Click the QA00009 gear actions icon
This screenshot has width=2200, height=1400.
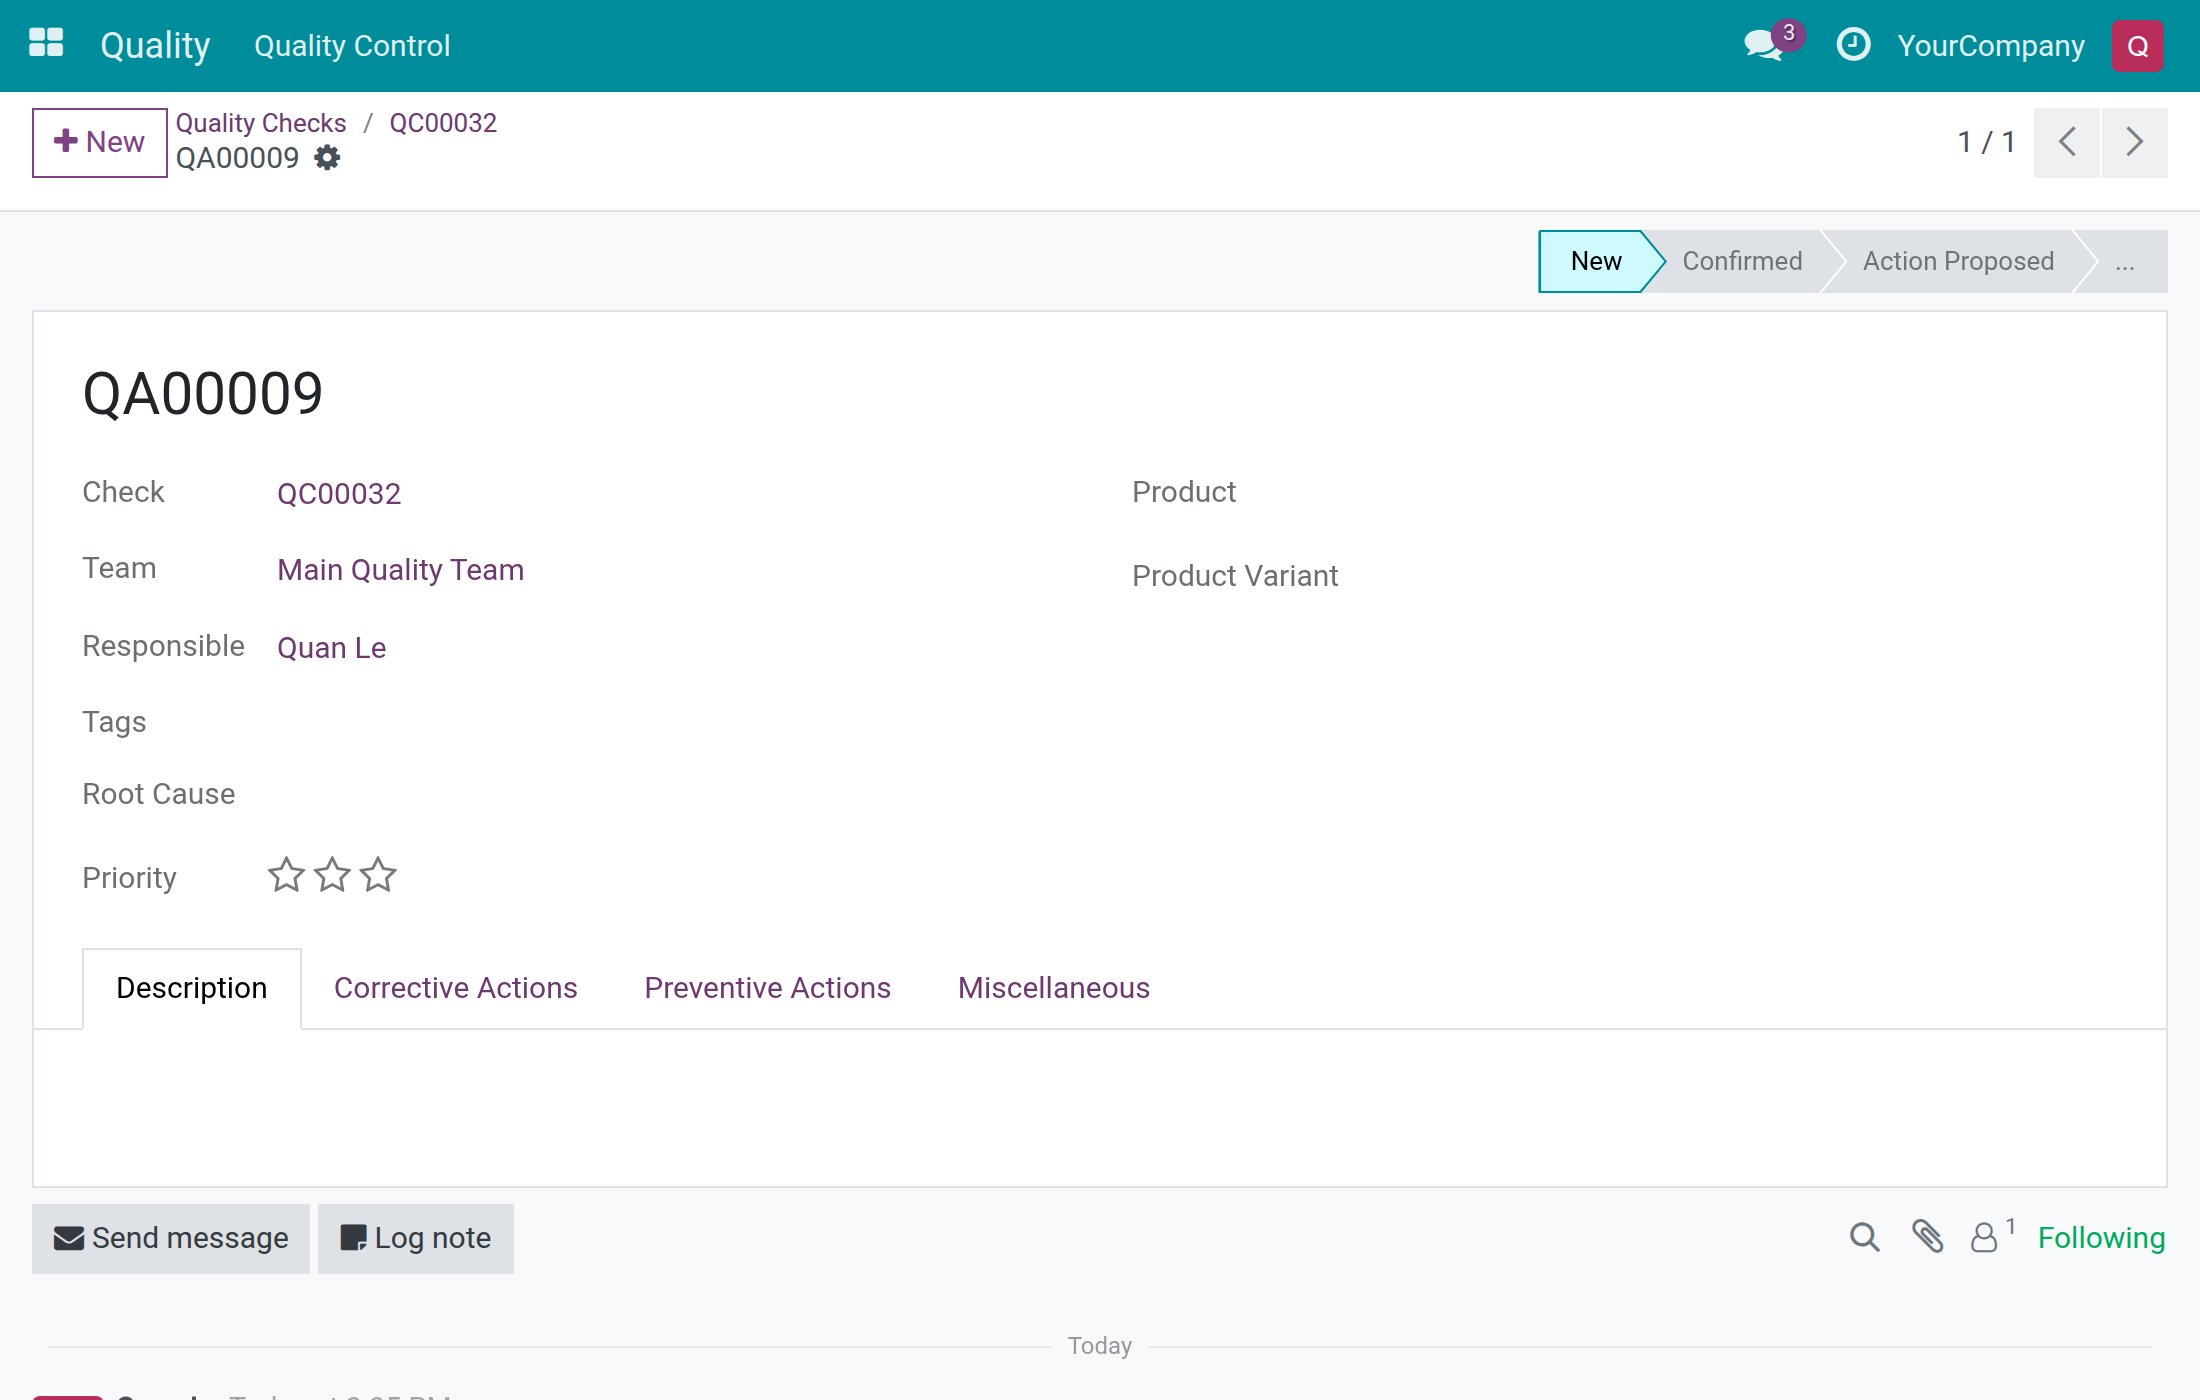pyautogui.click(x=327, y=158)
